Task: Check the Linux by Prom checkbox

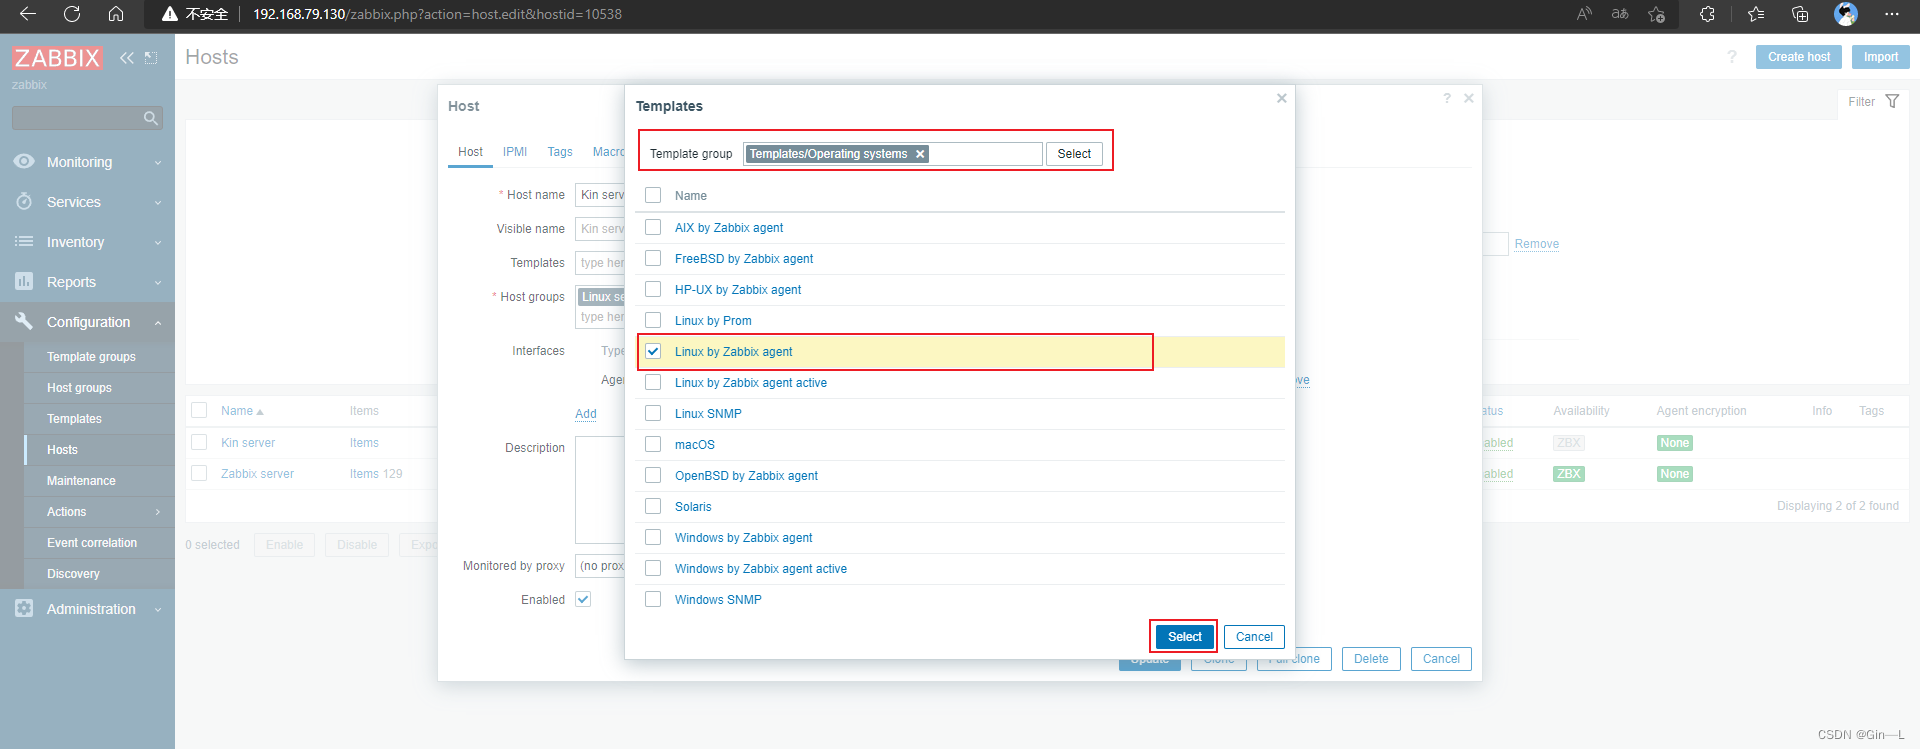Action: point(653,320)
